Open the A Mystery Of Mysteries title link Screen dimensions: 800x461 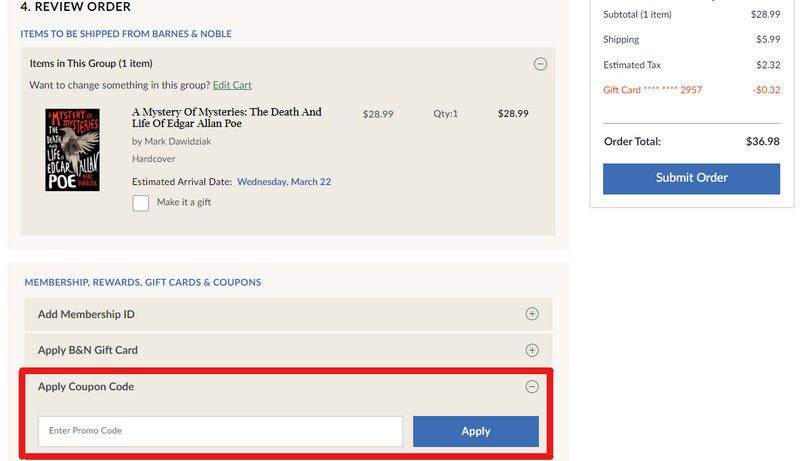pyautogui.click(x=227, y=119)
